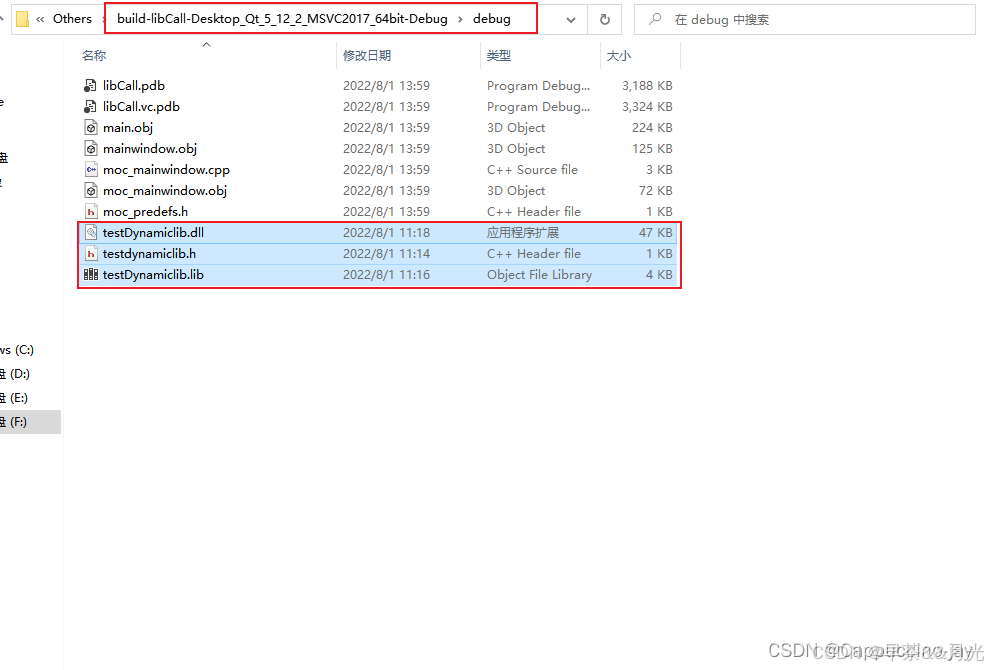Sort files by 大小 column
The height and width of the screenshot is (670, 988).
coord(618,55)
